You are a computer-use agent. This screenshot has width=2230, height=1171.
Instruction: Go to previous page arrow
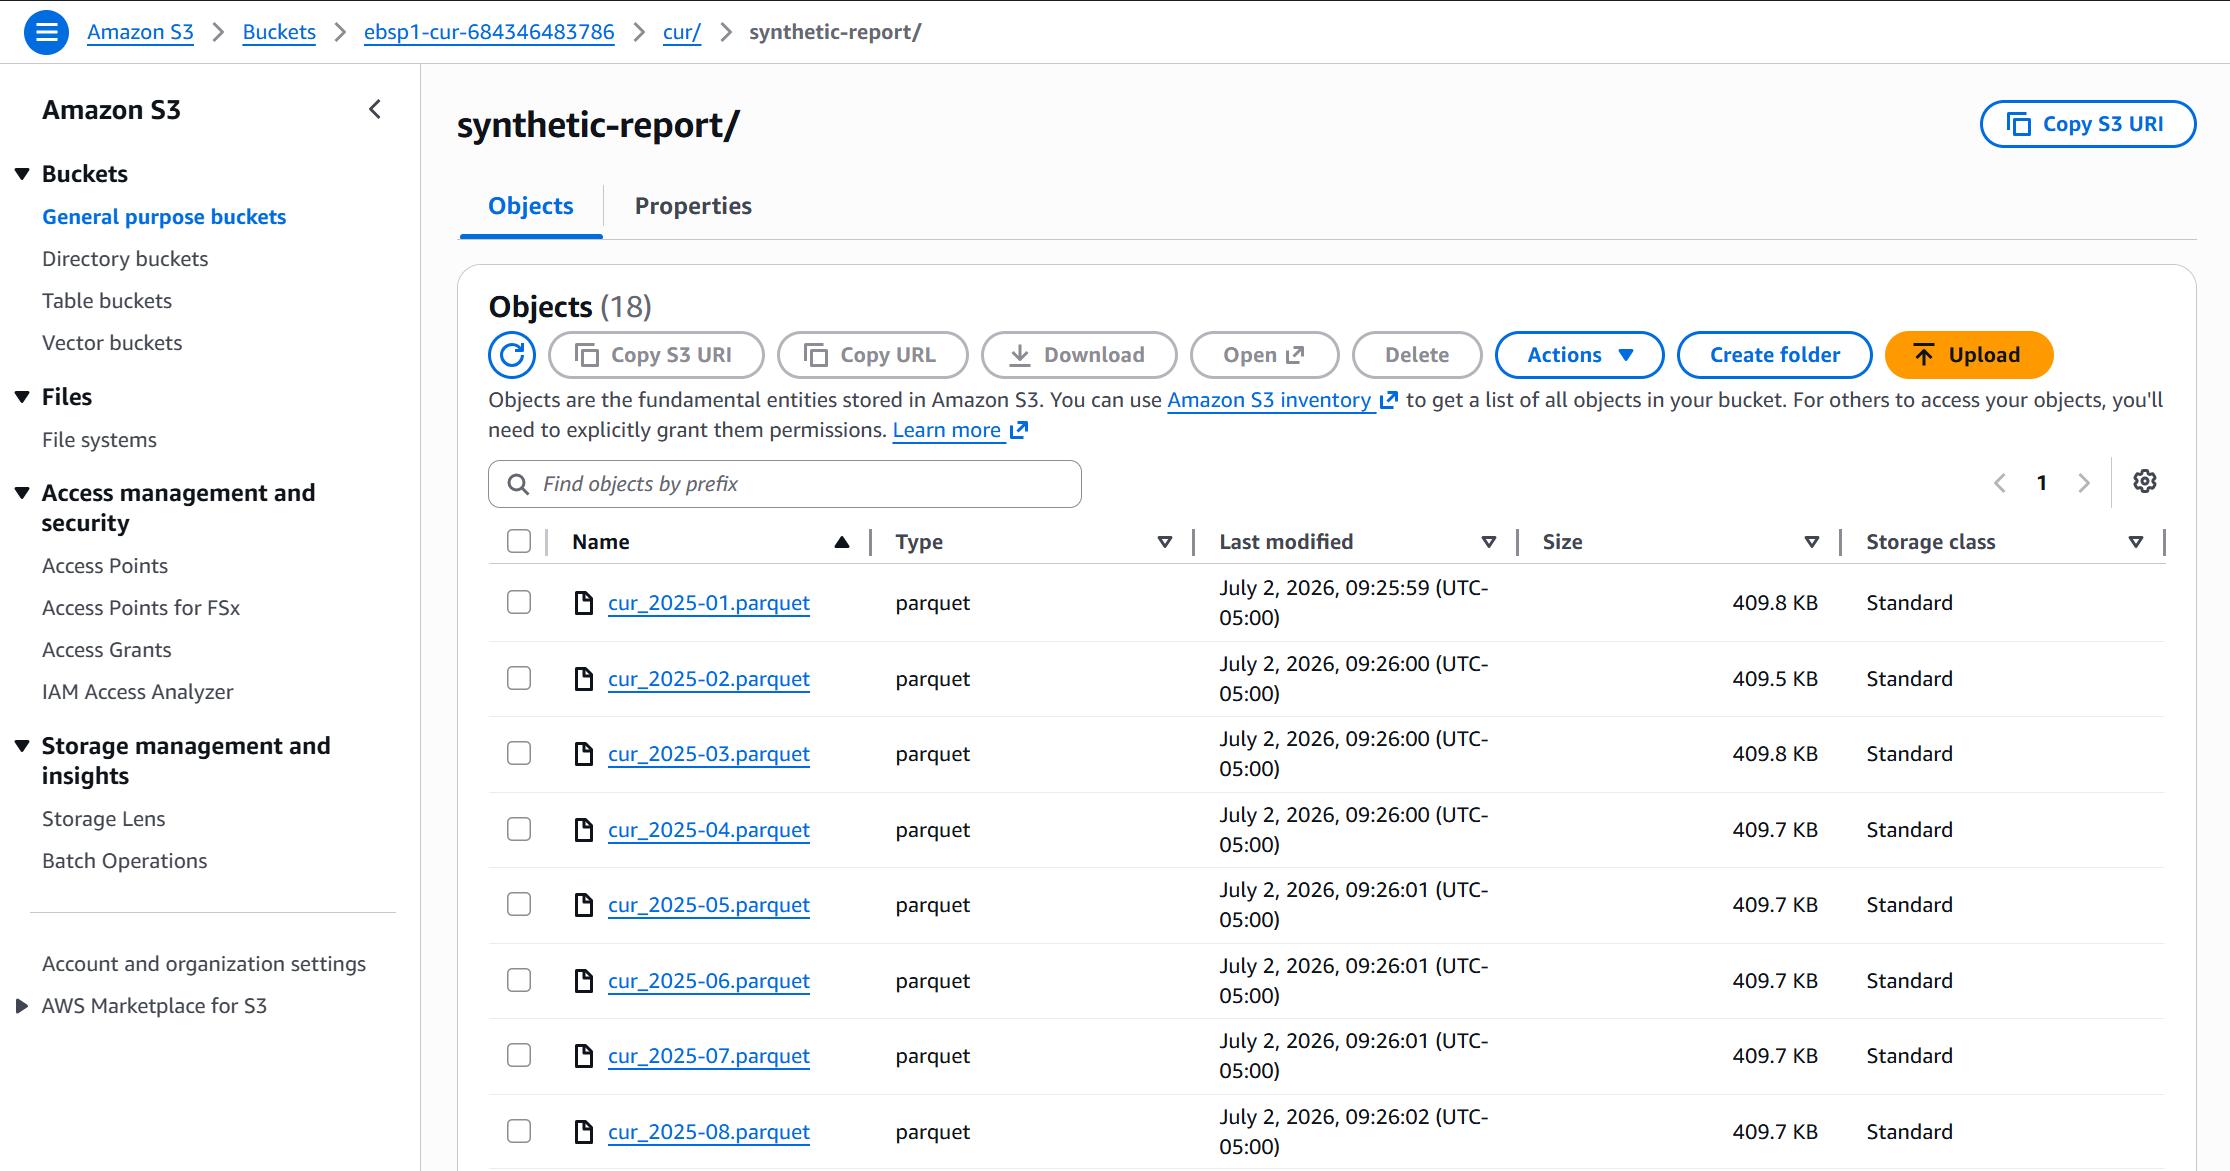2000,483
